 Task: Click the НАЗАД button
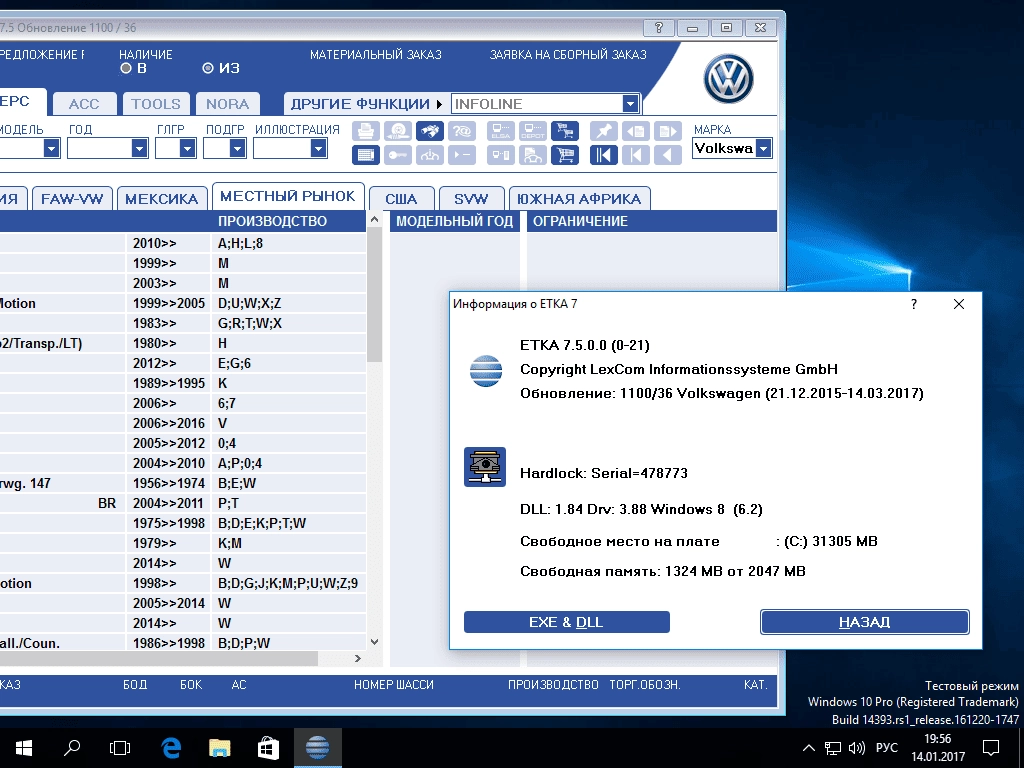pos(865,622)
